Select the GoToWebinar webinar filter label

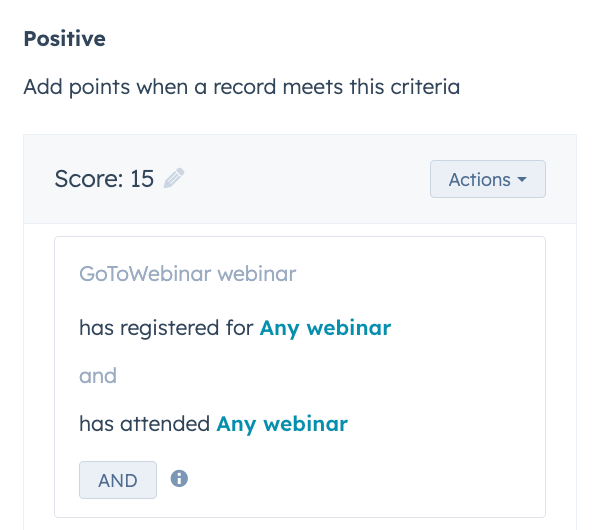188,274
